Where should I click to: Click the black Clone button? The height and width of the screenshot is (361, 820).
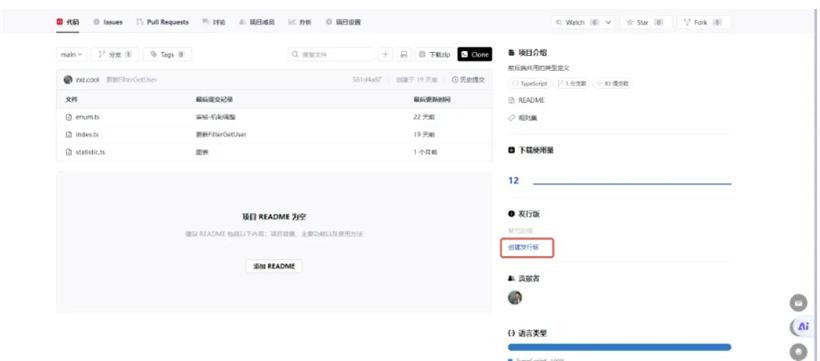[475, 54]
